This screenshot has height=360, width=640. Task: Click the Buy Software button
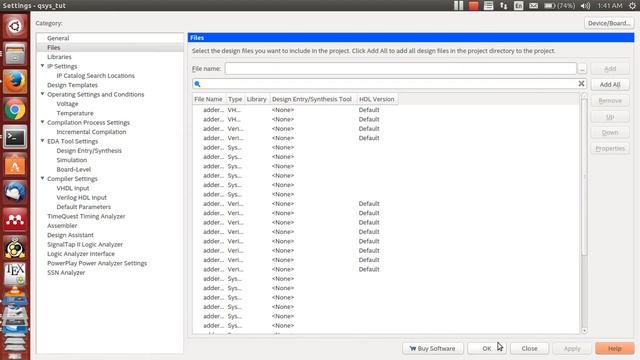pos(433,348)
